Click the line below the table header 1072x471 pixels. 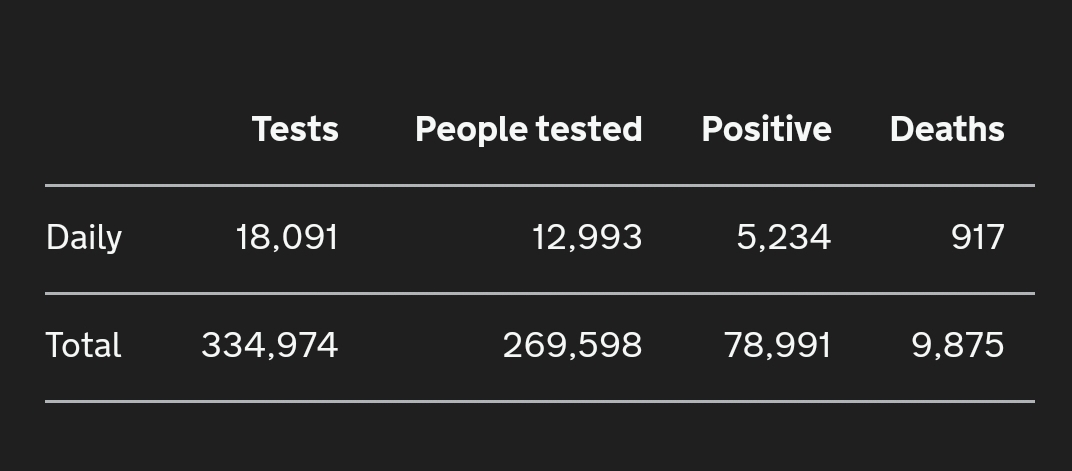(540, 185)
